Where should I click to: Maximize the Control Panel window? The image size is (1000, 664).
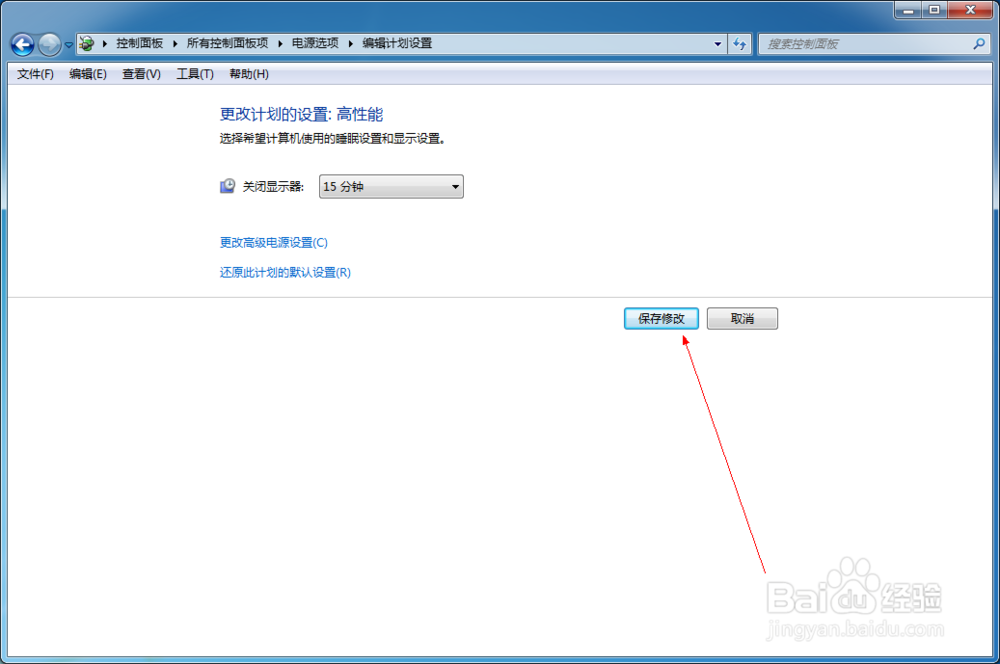point(934,10)
